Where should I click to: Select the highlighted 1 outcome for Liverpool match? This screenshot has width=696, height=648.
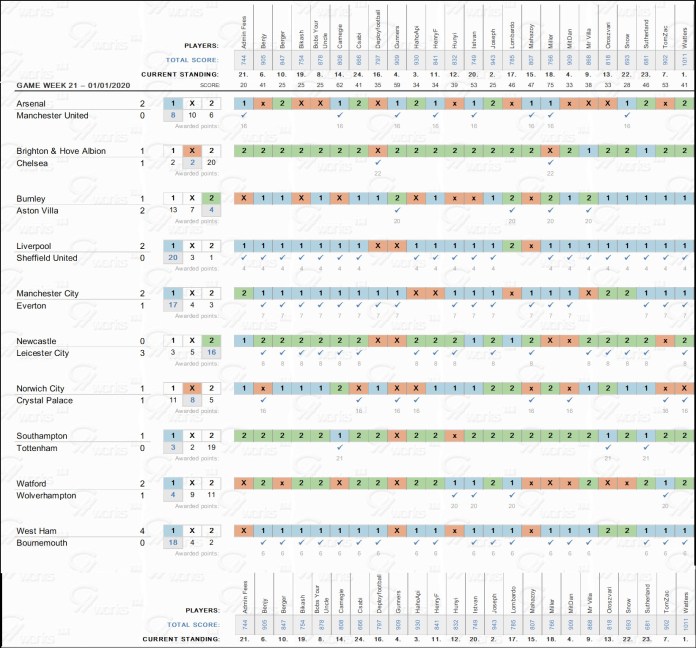coord(173,245)
